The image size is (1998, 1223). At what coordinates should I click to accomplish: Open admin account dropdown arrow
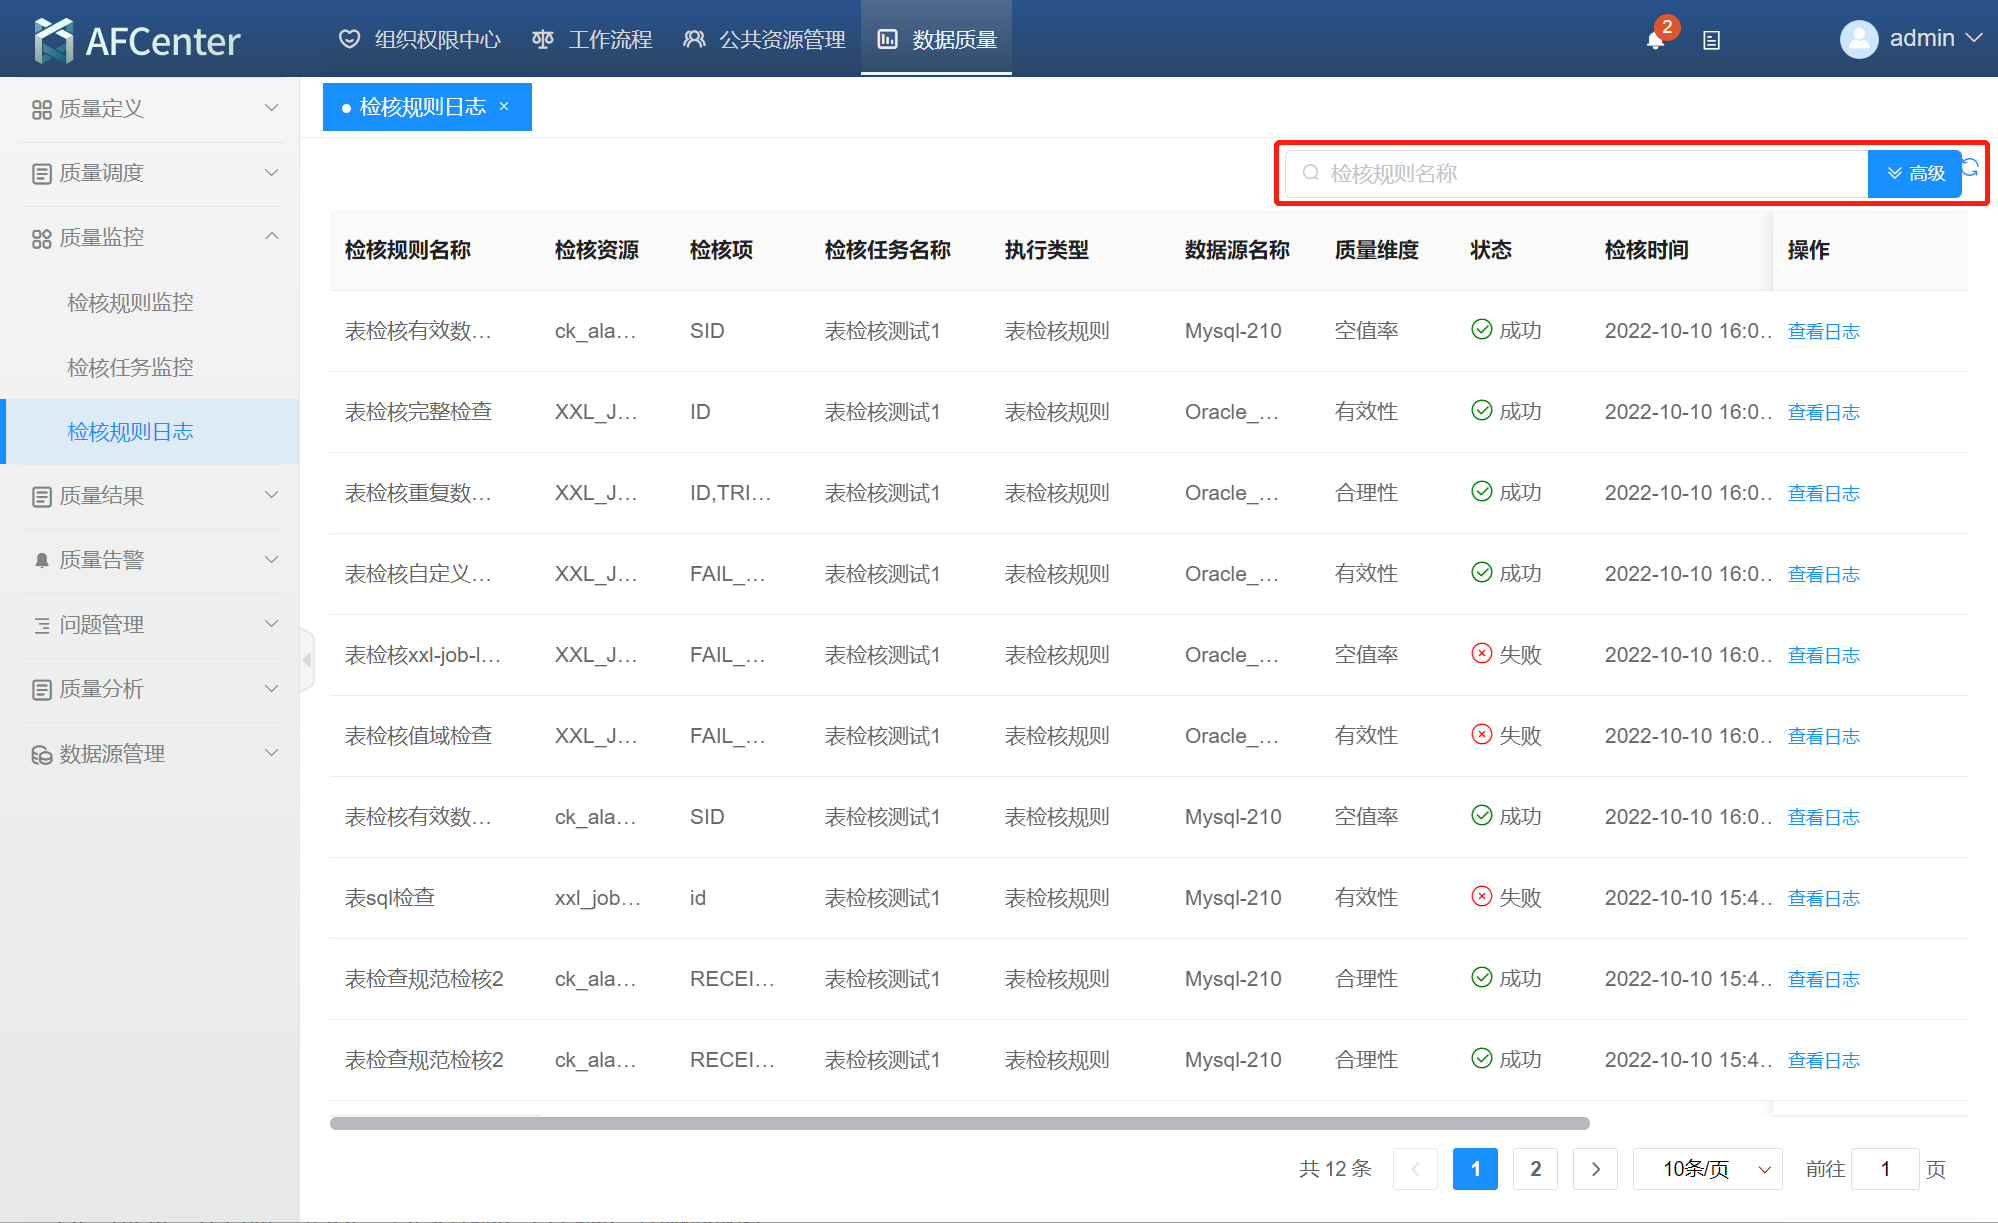[x=1974, y=38]
